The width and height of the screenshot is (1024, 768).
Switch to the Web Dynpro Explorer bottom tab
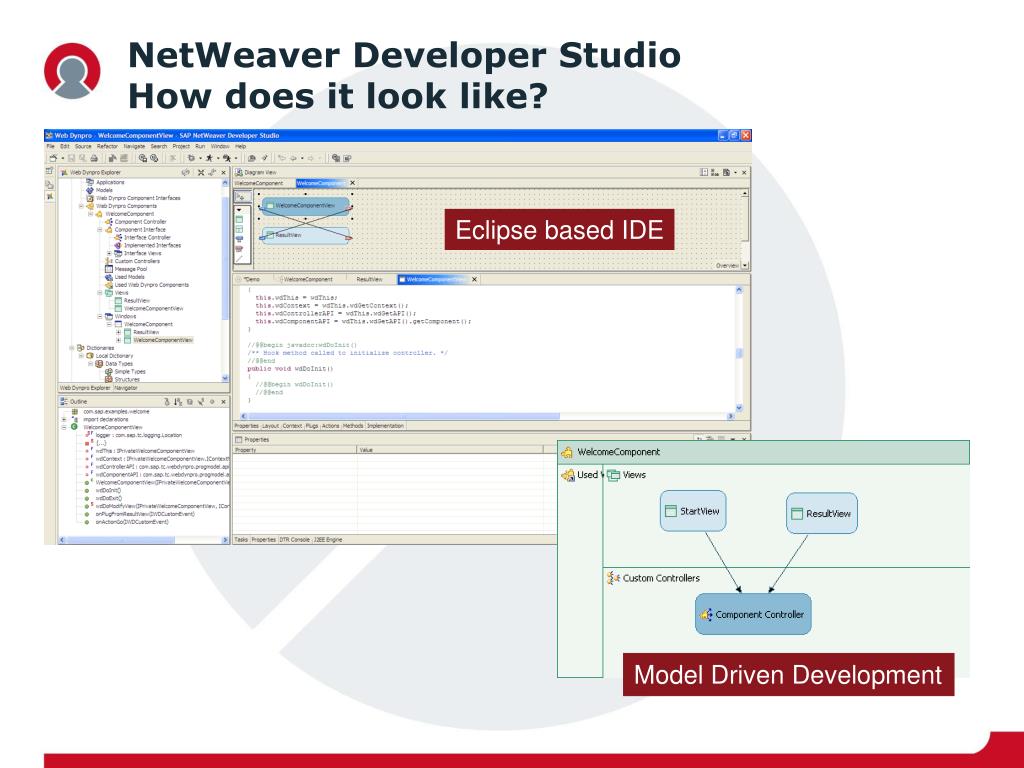click(85, 388)
